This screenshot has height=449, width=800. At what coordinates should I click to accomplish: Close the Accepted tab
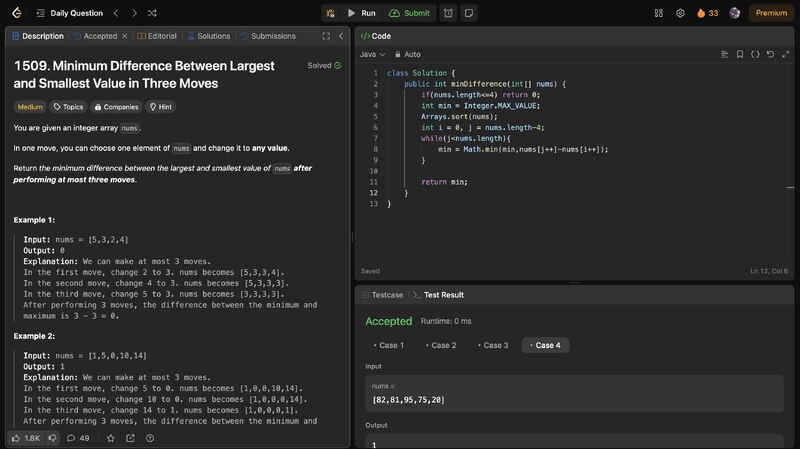(125, 36)
